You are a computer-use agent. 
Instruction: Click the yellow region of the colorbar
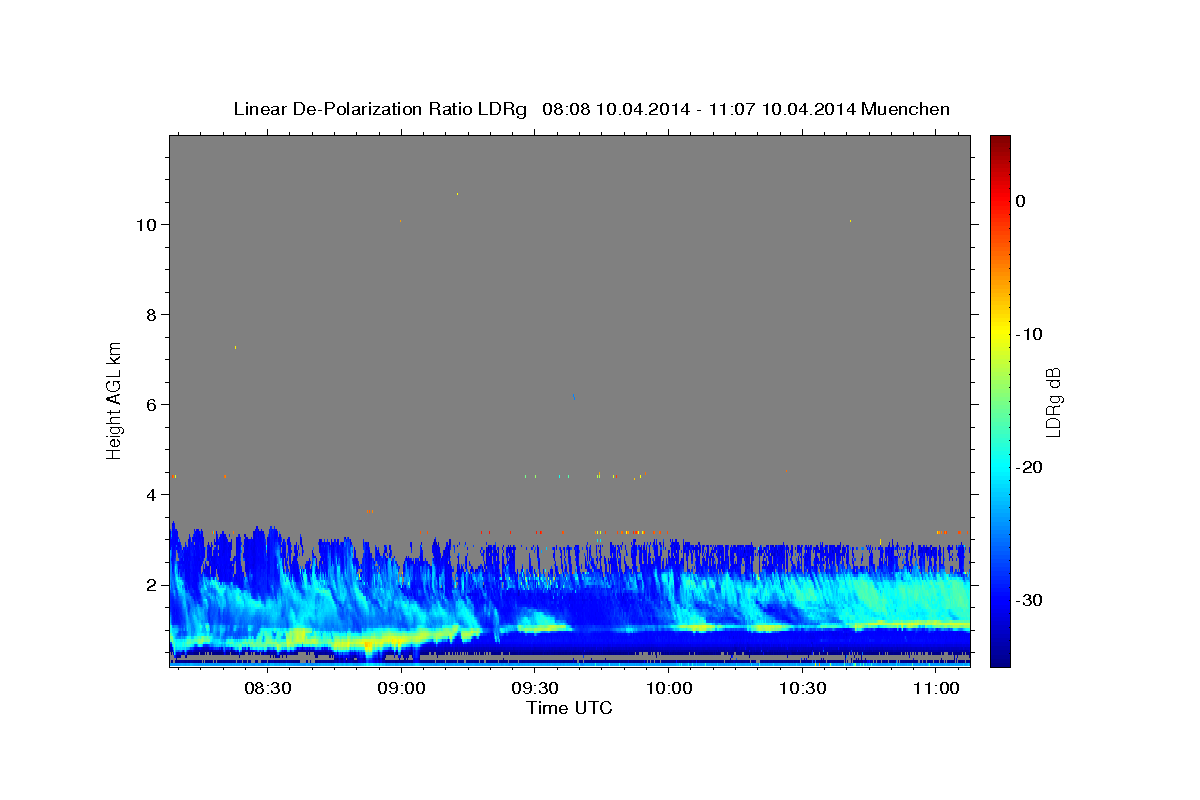tap(1000, 334)
